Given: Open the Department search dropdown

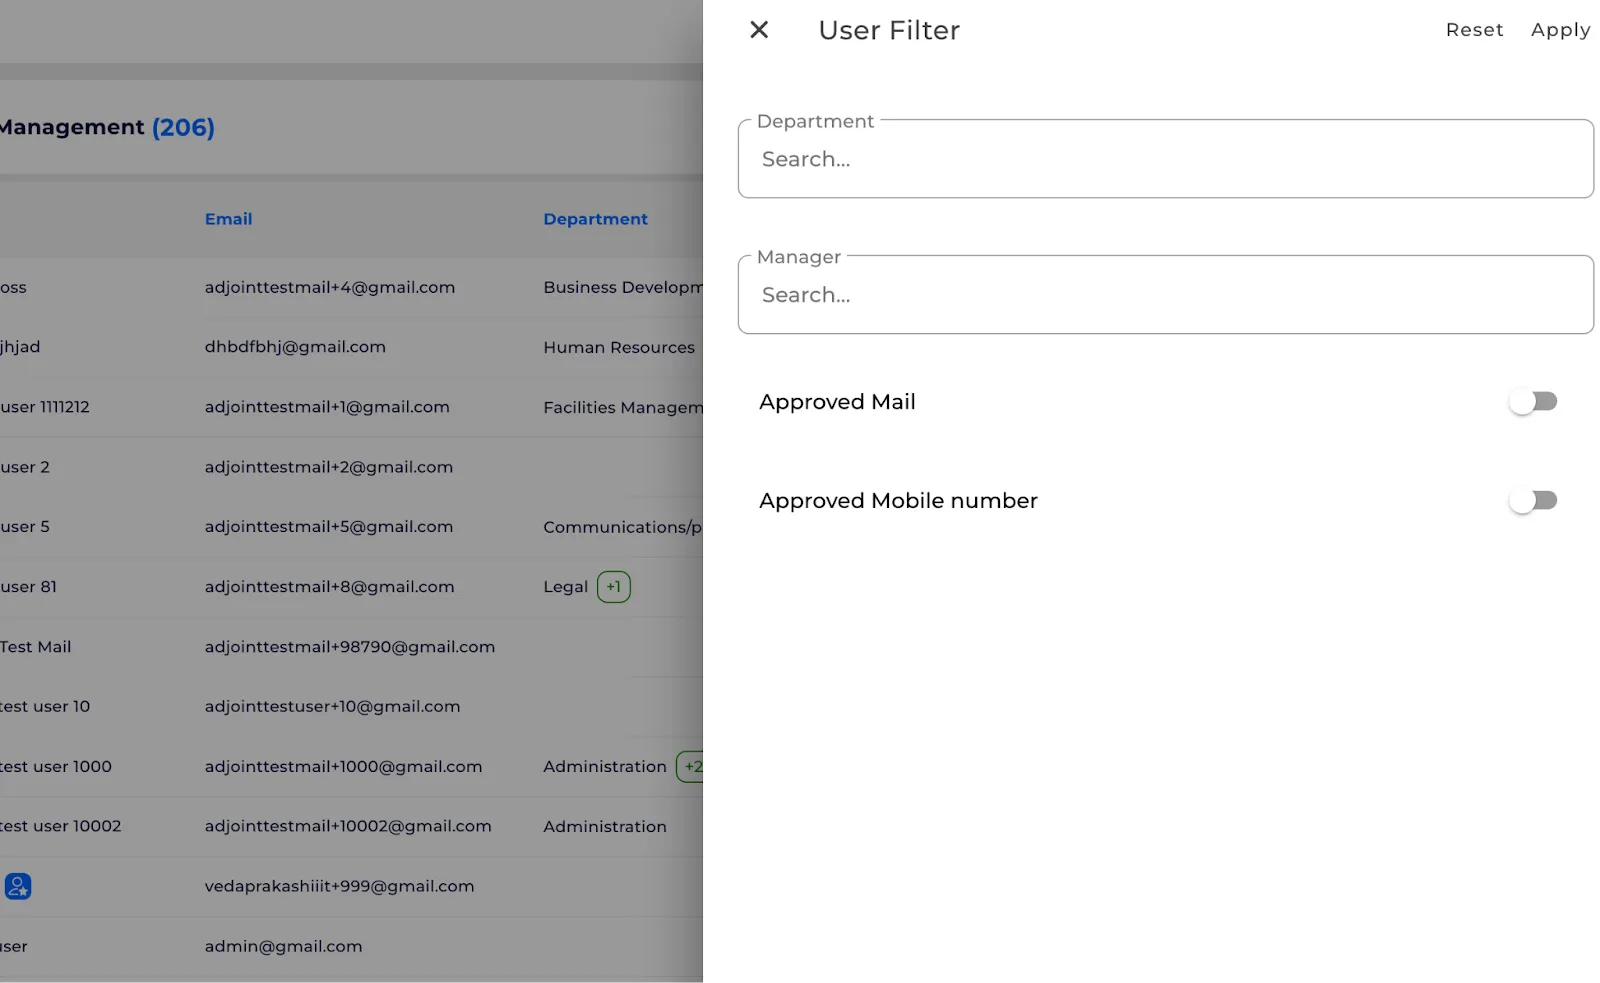Looking at the screenshot, I should pos(1165,159).
